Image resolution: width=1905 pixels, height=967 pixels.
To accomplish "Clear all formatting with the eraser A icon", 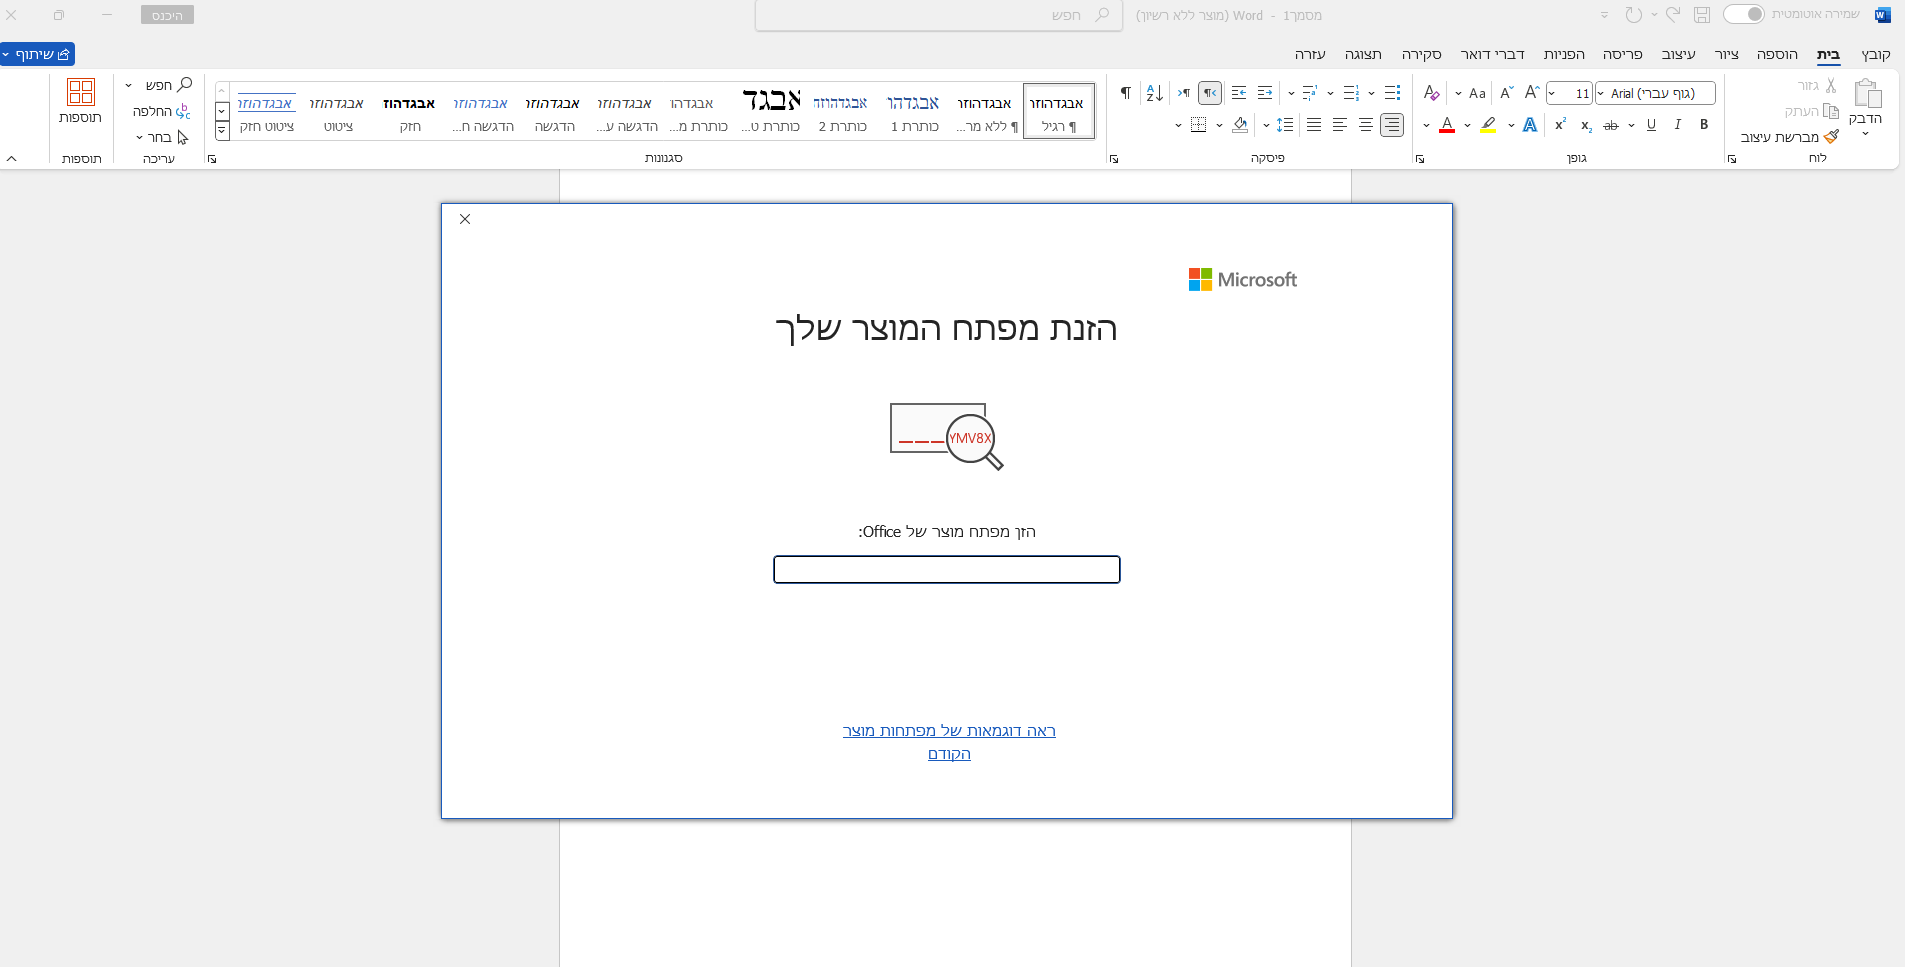I will (x=1431, y=93).
